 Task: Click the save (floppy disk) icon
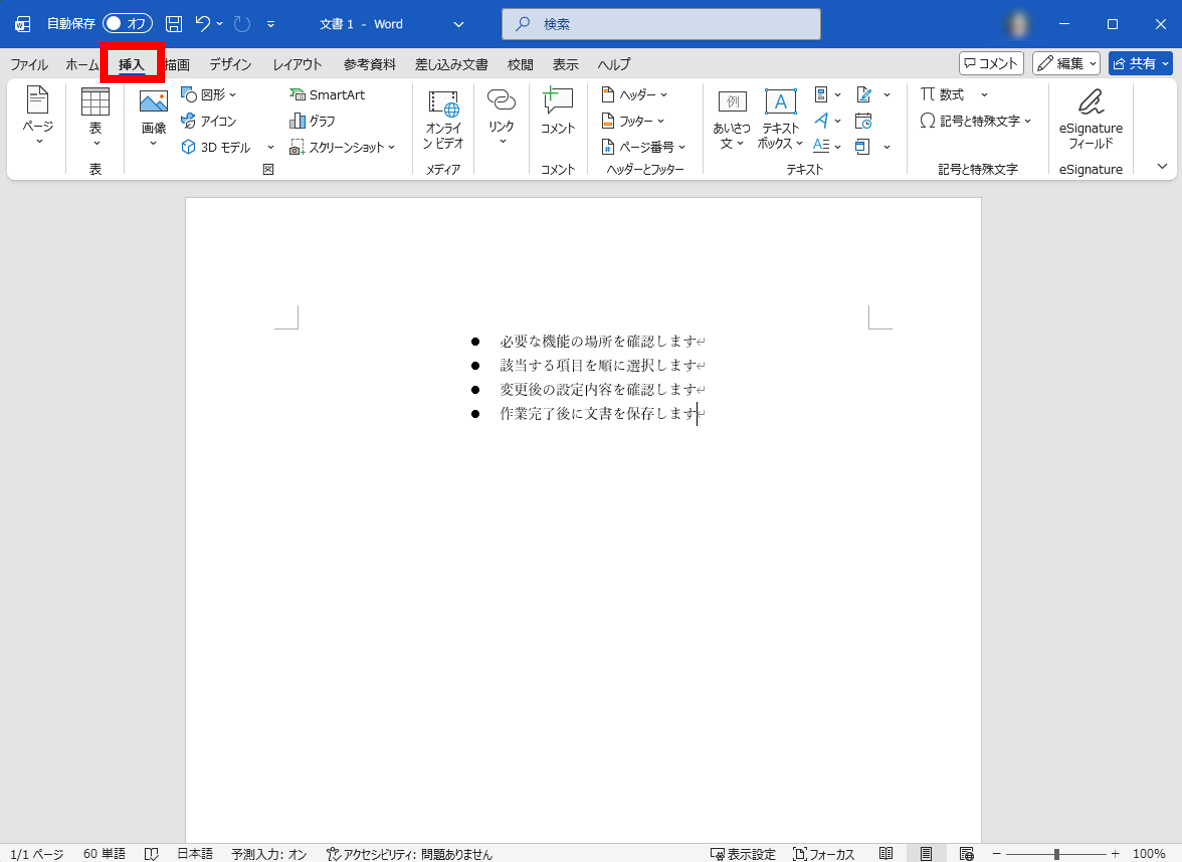[x=174, y=24]
